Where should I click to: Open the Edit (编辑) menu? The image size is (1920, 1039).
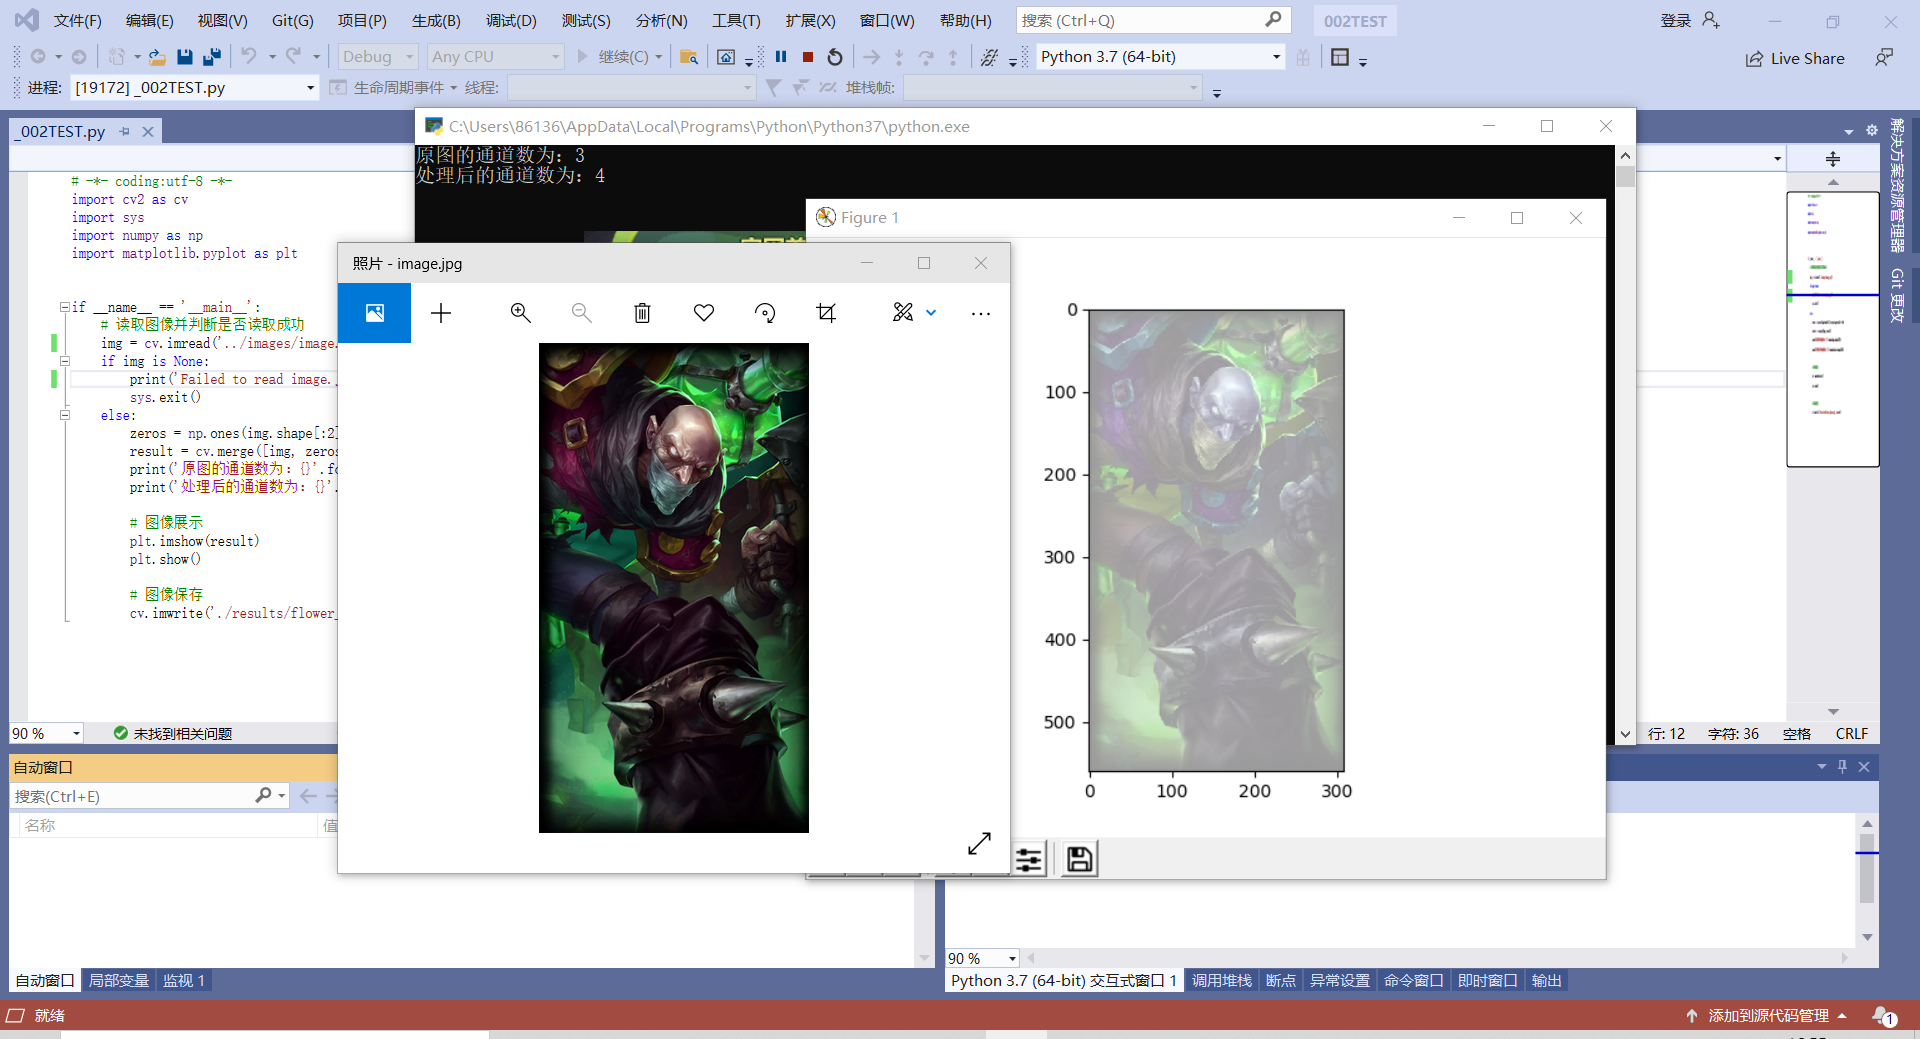coord(149,21)
